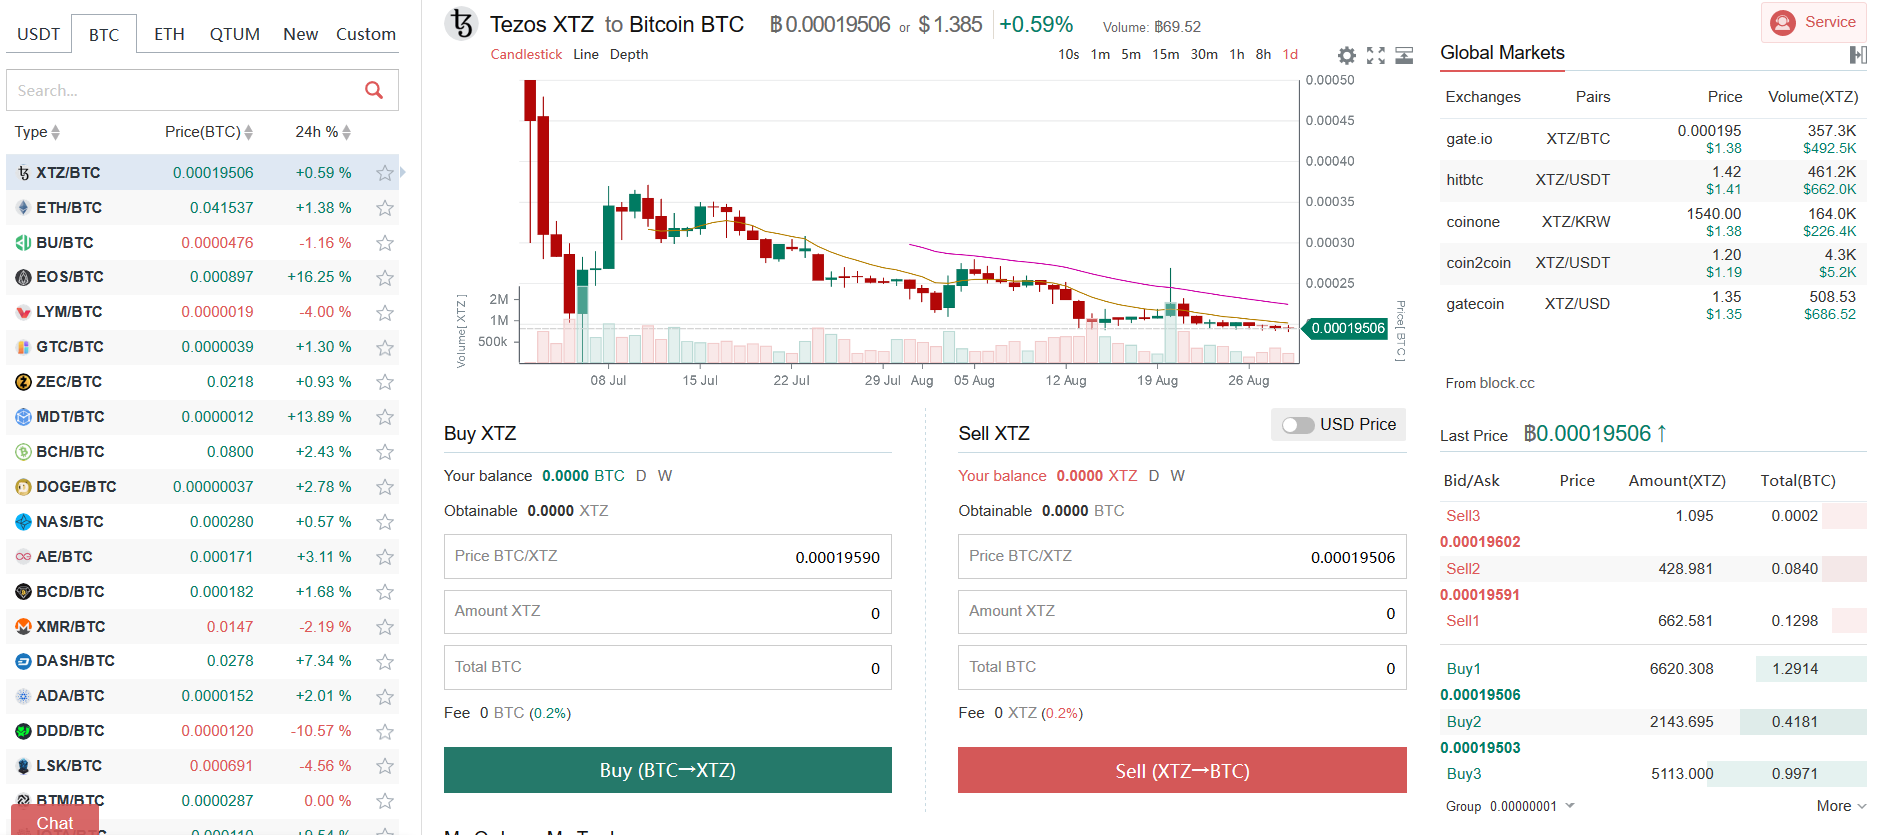Expand chart to fullscreen icon
This screenshot has width=1887, height=835.
tap(1376, 56)
